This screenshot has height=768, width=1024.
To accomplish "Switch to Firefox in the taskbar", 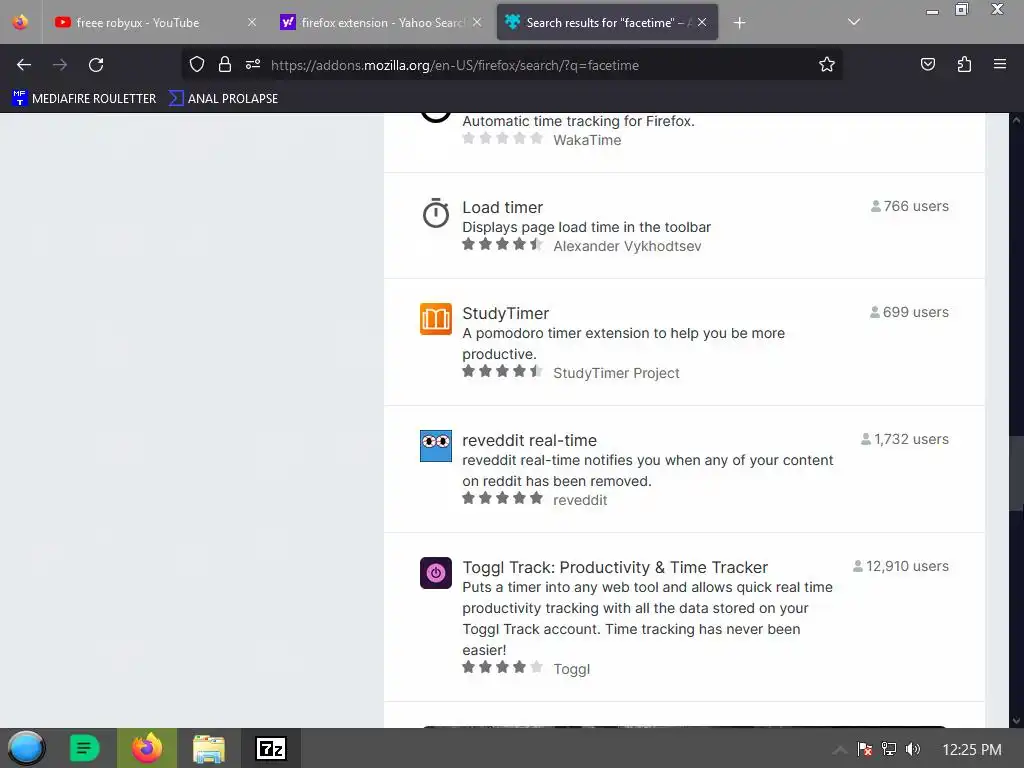I will pyautogui.click(x=147, y=748).
